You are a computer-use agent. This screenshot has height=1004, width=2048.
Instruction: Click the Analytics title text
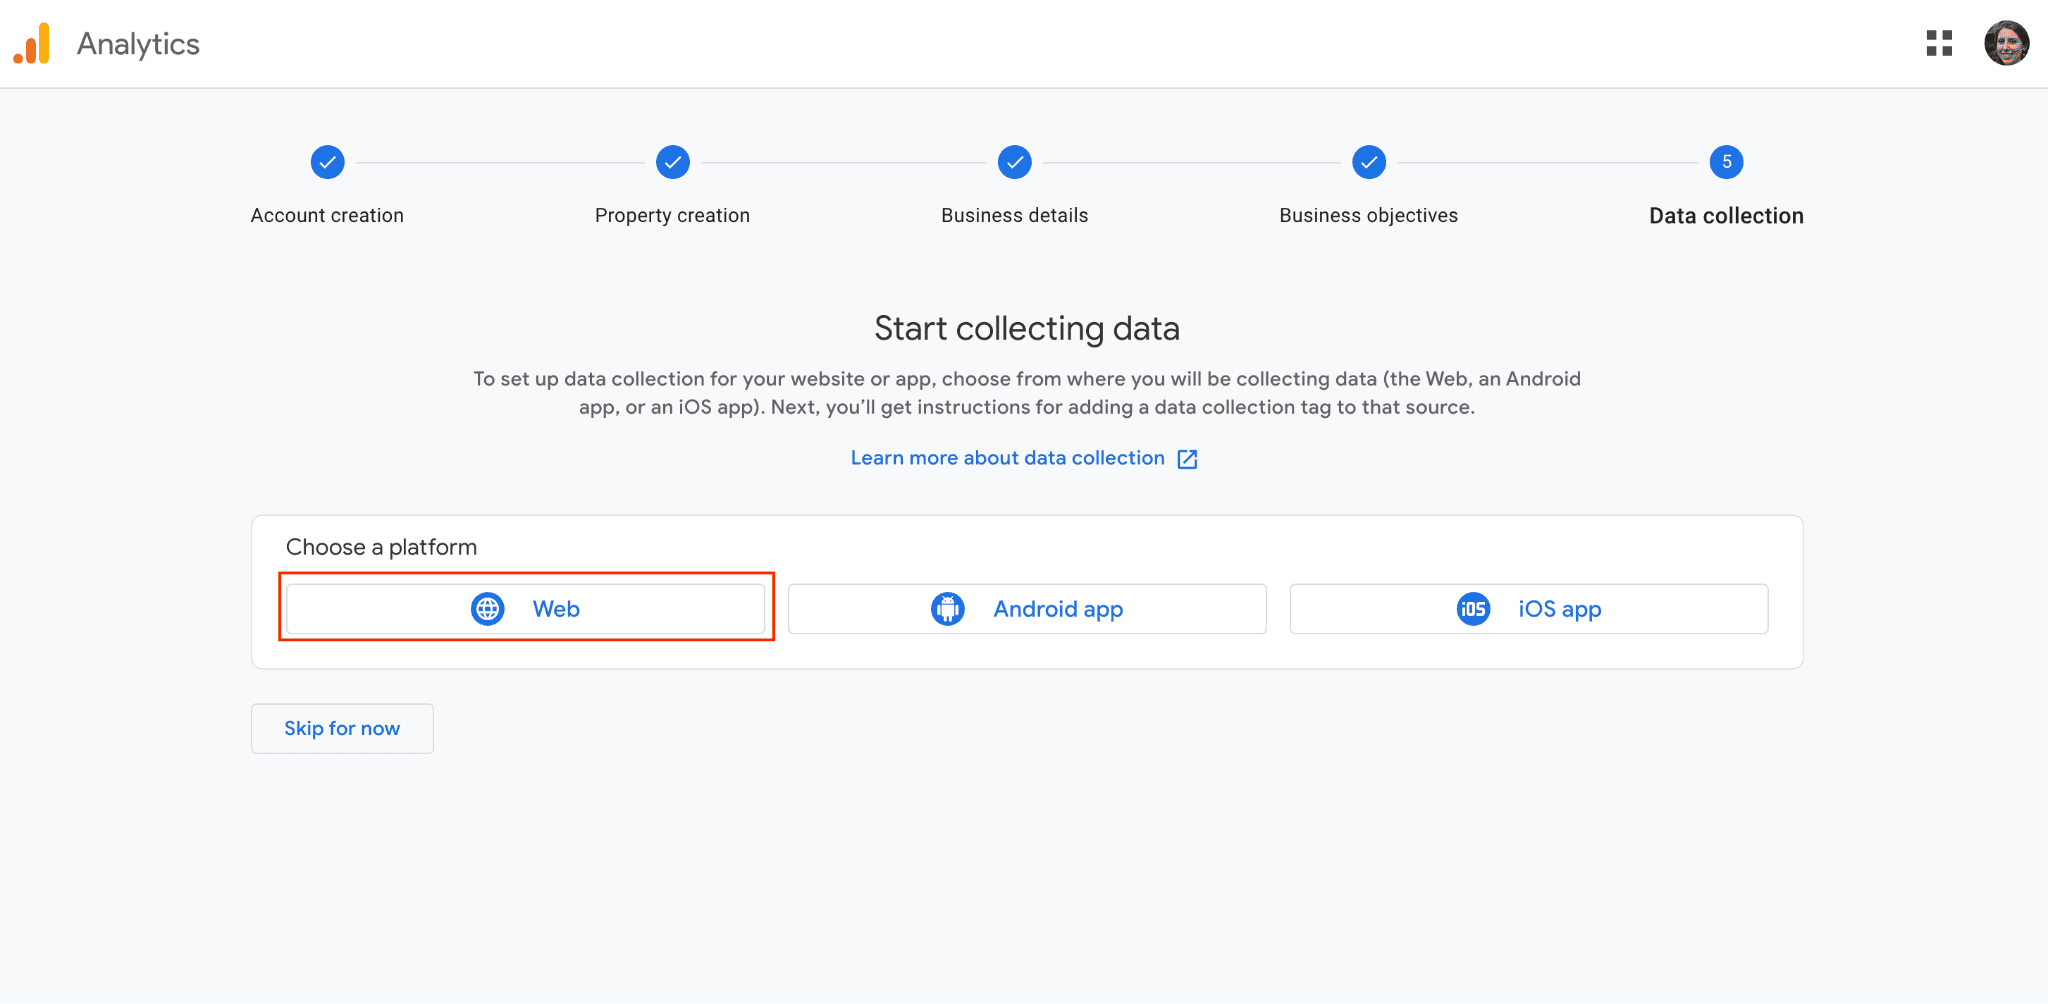click(138, 44)
